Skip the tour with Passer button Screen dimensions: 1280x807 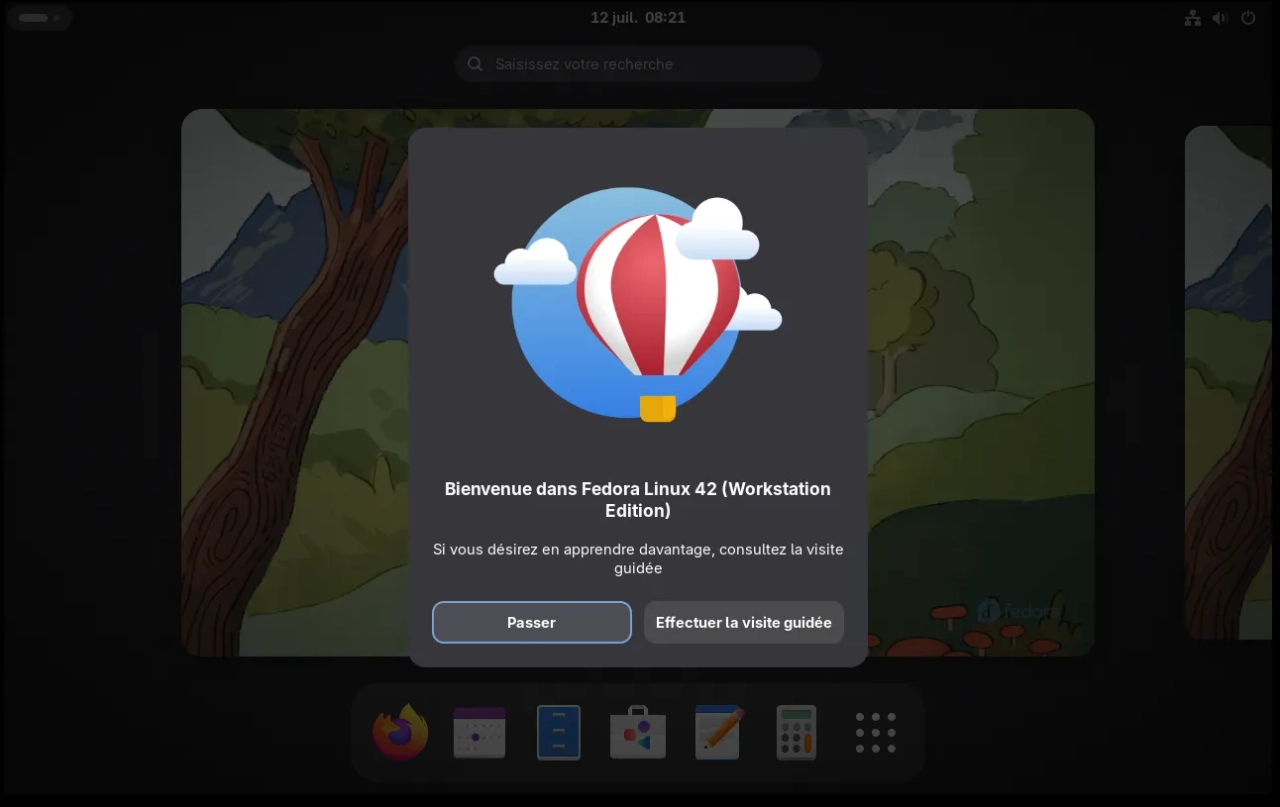[x=532, y=622]
